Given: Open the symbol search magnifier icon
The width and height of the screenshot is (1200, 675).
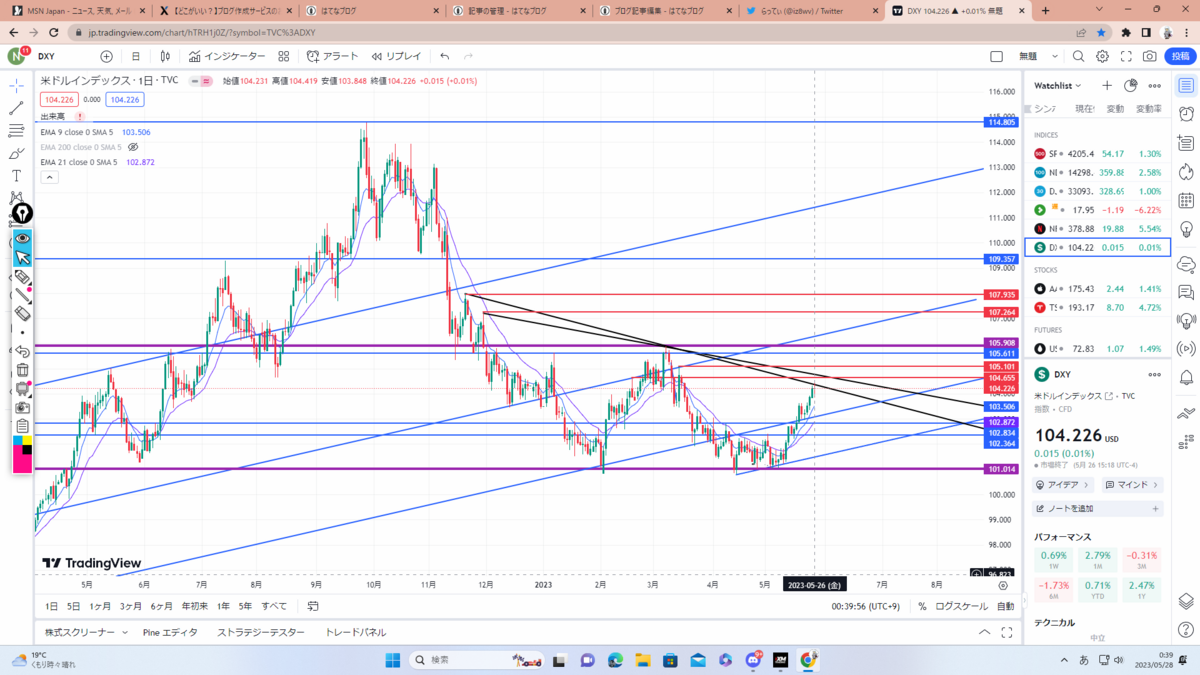Looking at the screenshot, I should [x=1078, y=57].
